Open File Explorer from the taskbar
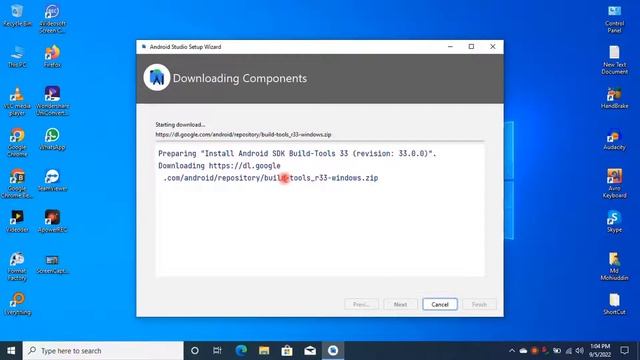 (264, 351)
